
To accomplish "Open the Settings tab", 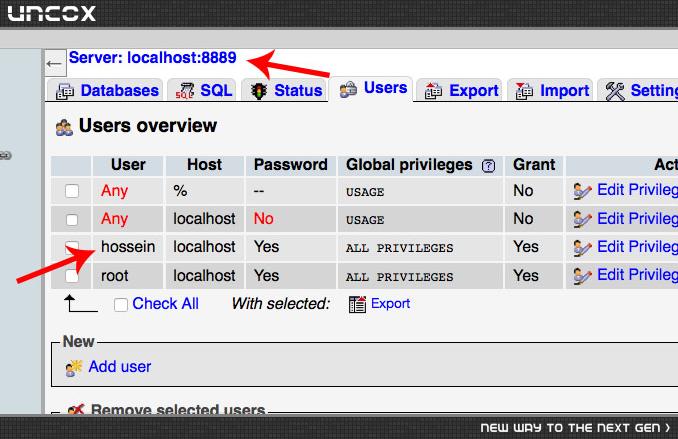I will [638, 90].
